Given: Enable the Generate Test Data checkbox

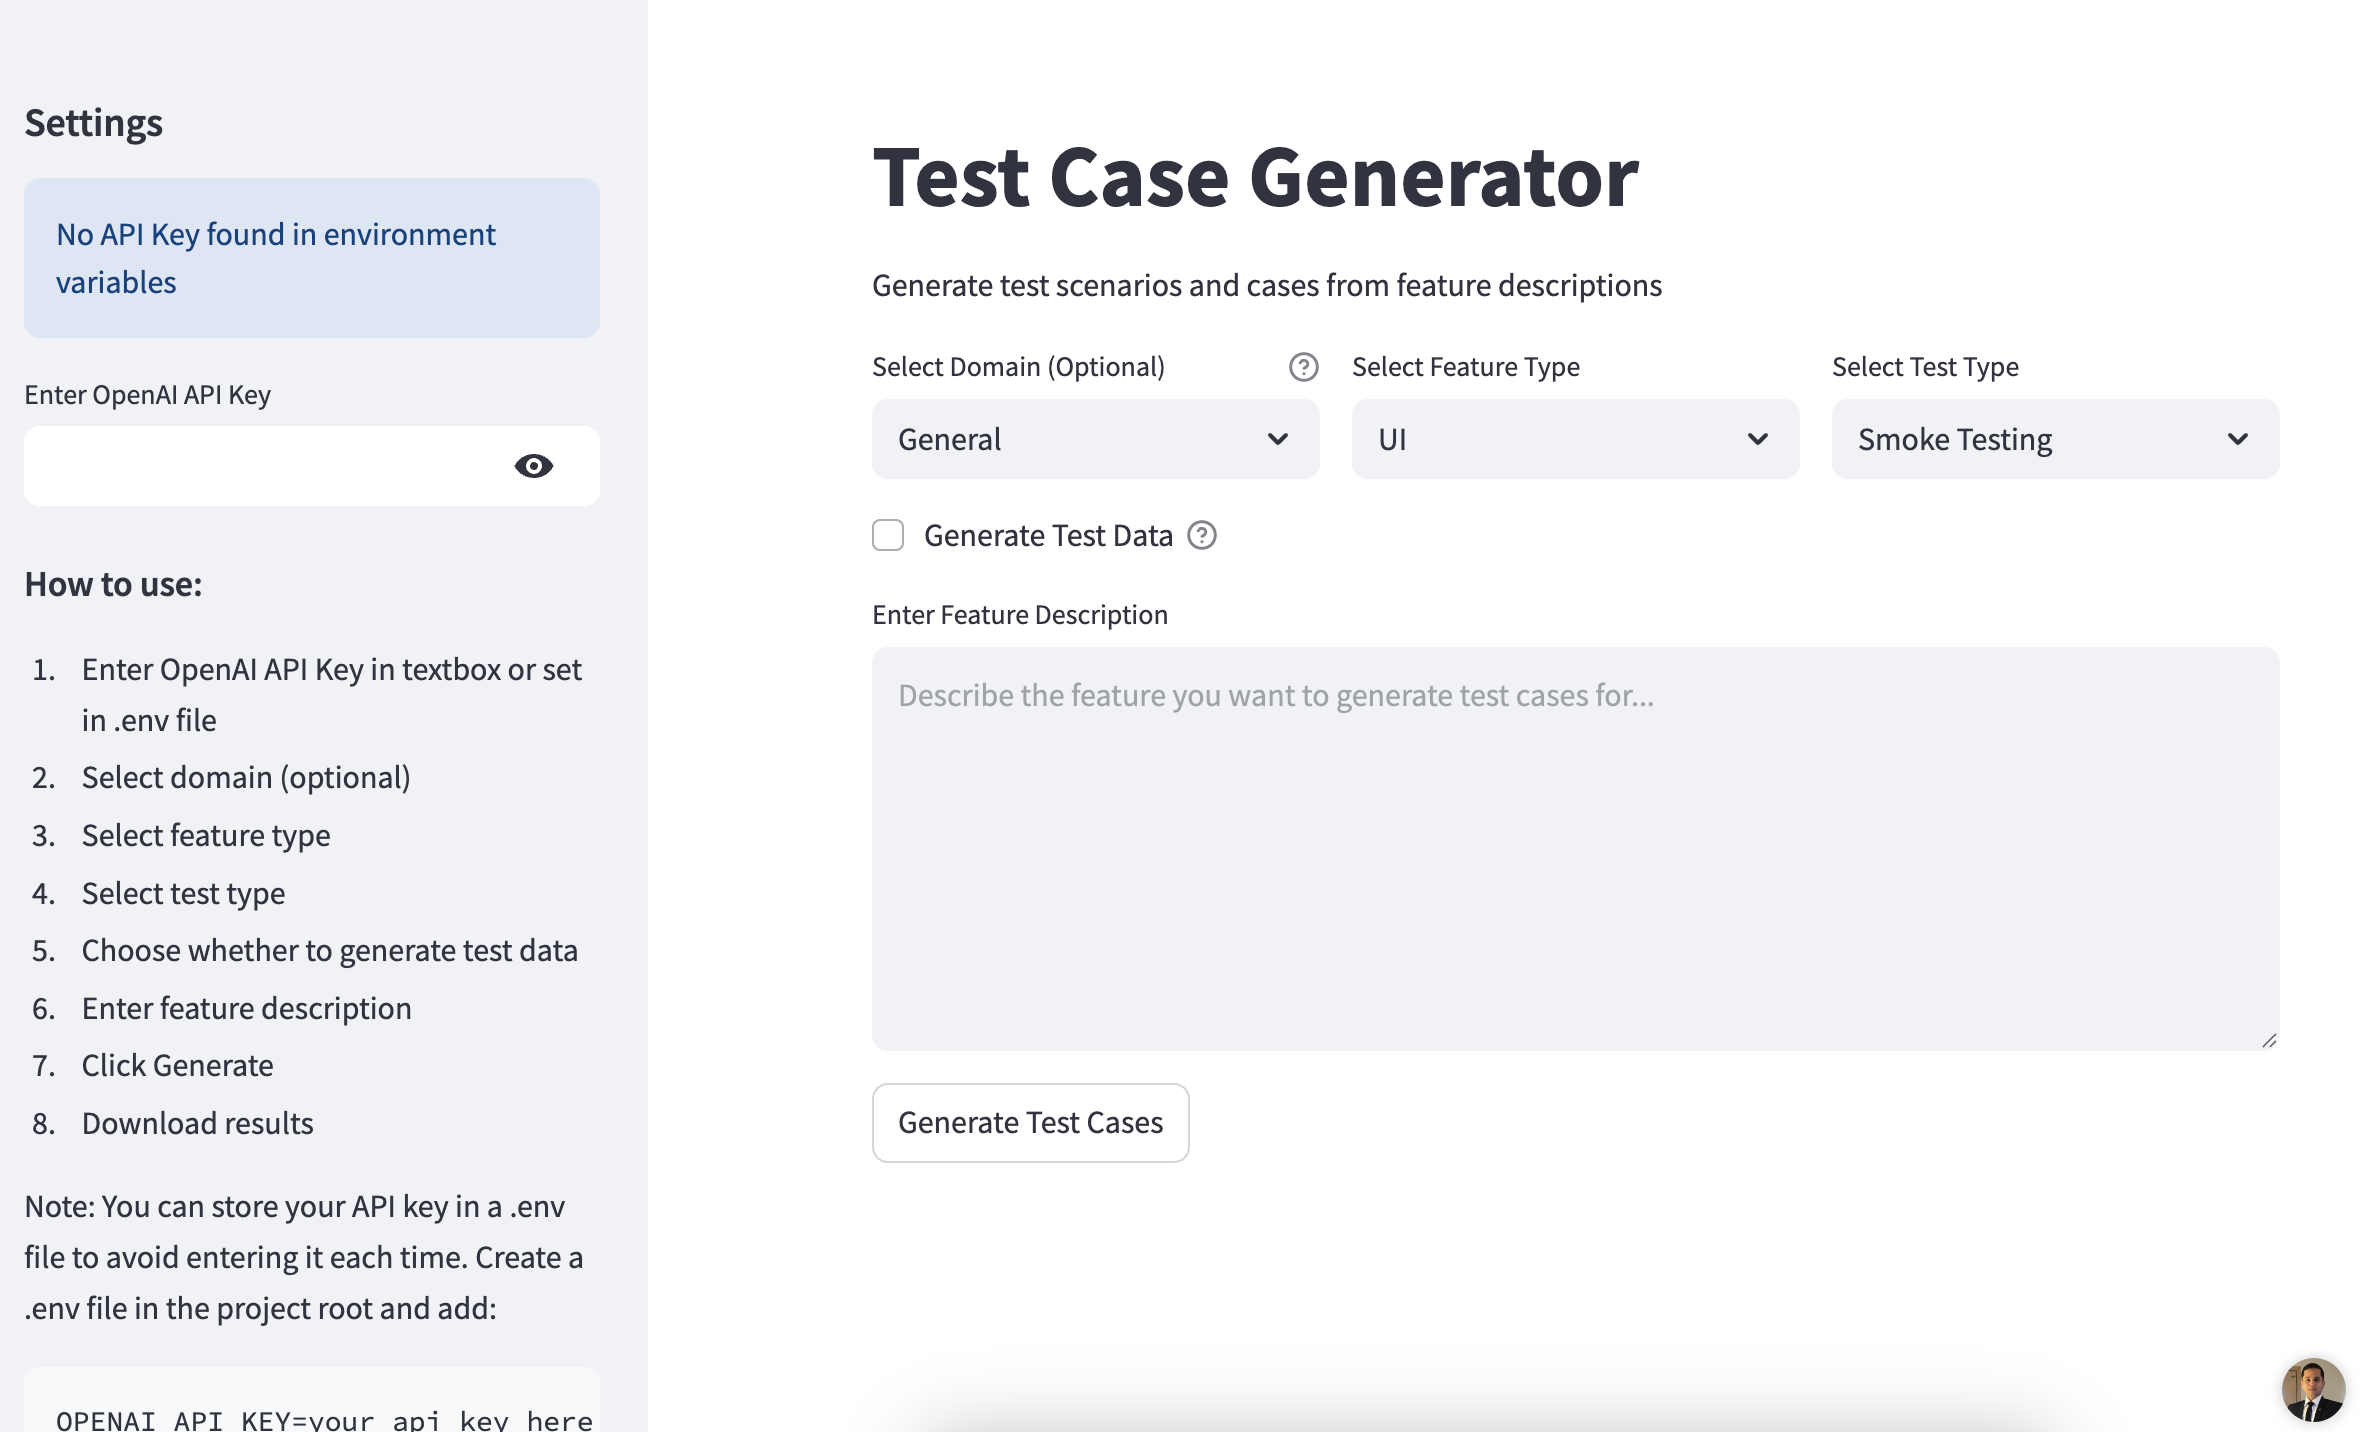Looking at the screenshot, I should [888, 535].
